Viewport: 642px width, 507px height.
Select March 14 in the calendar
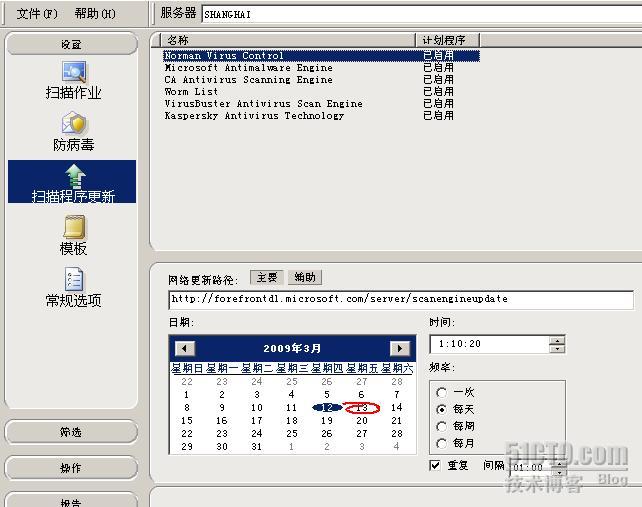pos(396,407)
